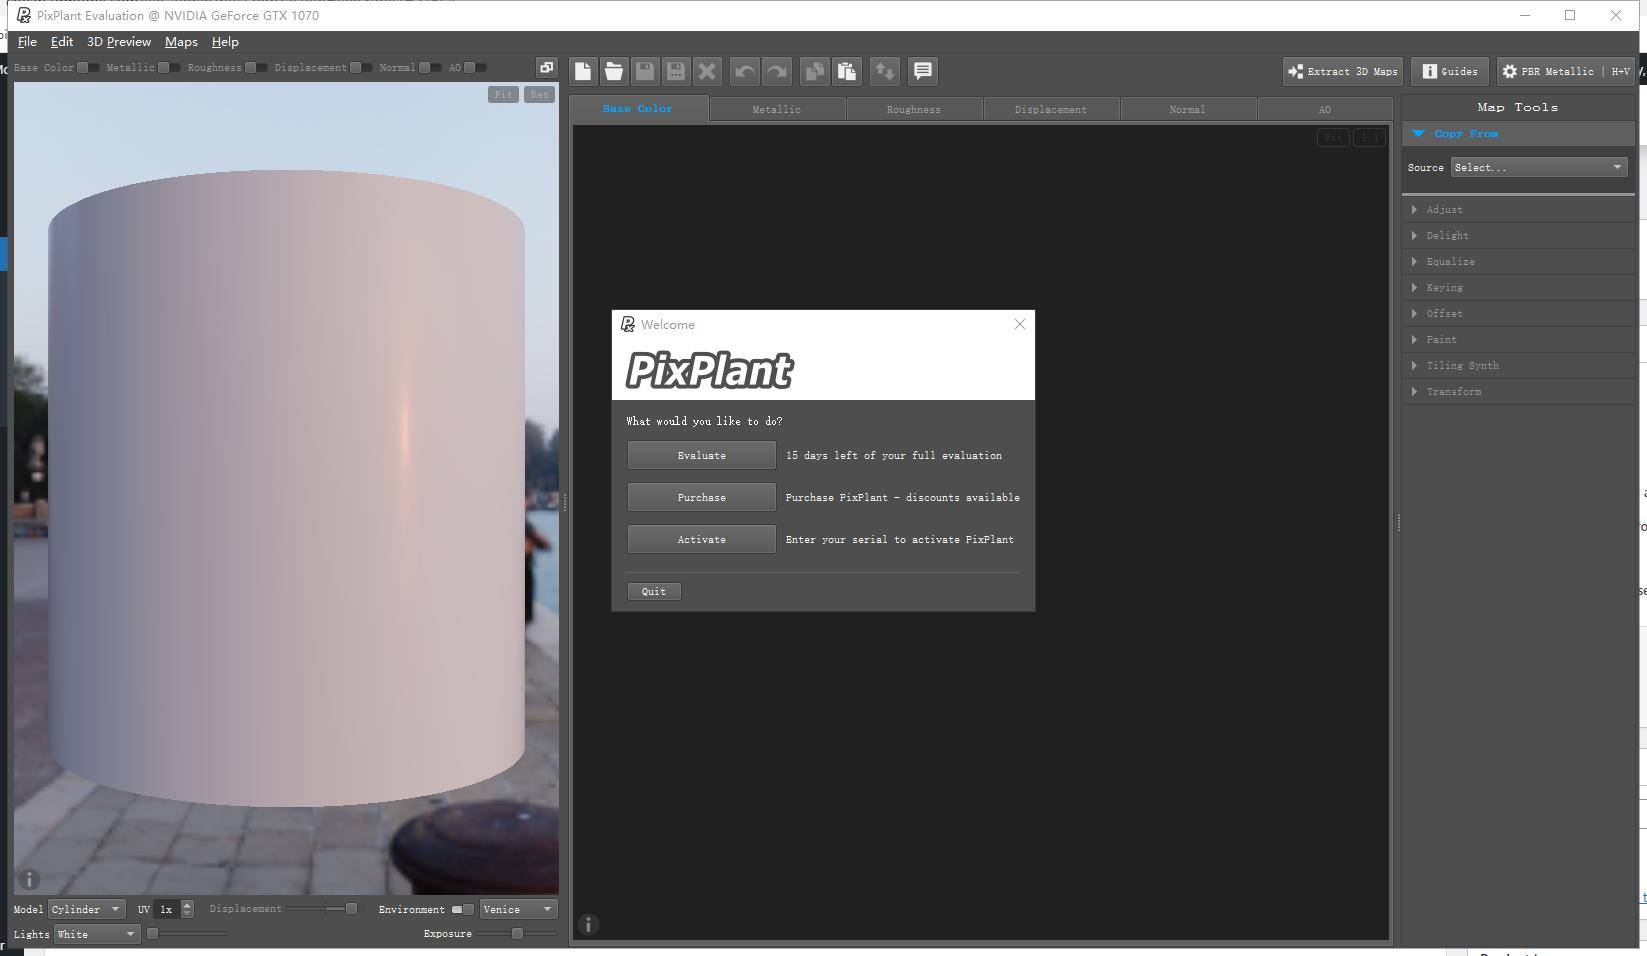This screenshot has width=1647, height=956.
Task: Click the Fit button in the 3D preview
Action: pos(503,94)
